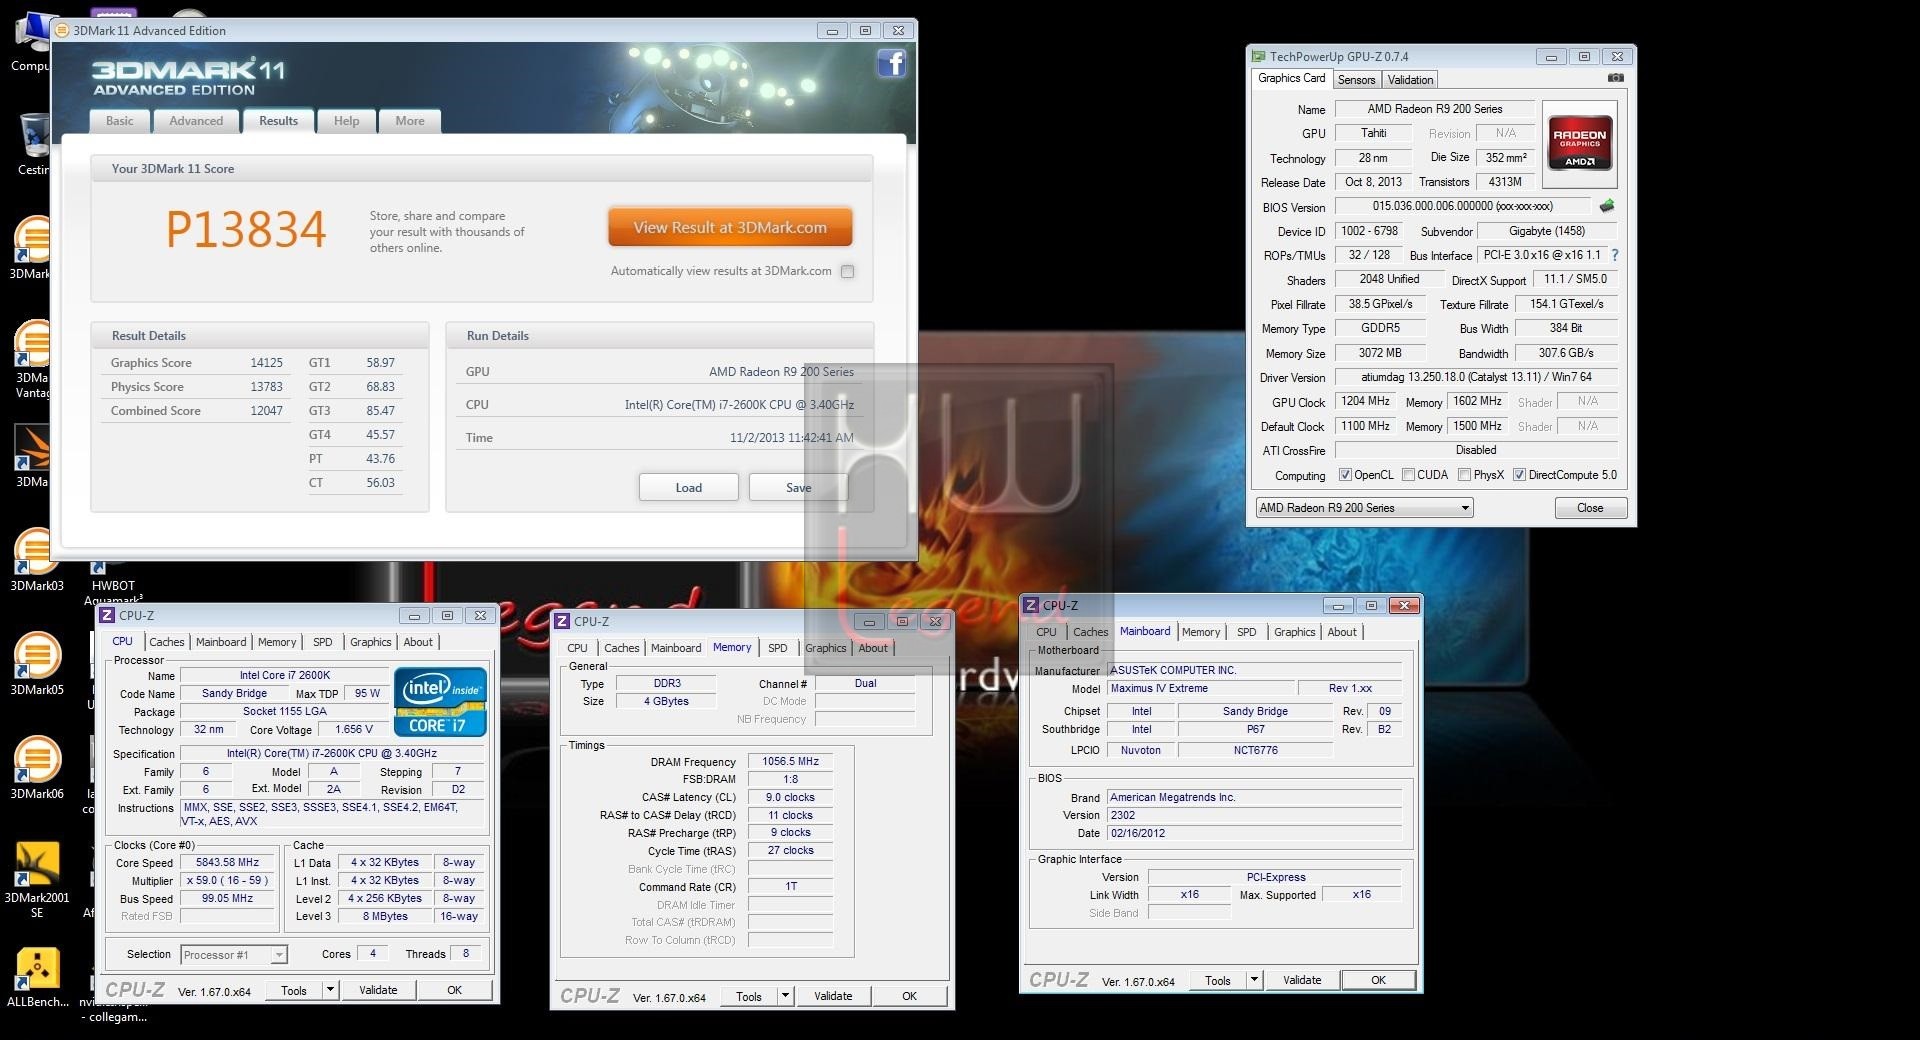Open the Recycle Bin desktop icon
Image resolution: width=1920 pixels, height=1040 pixels.
pyautogui.click(x=33, y=143)
